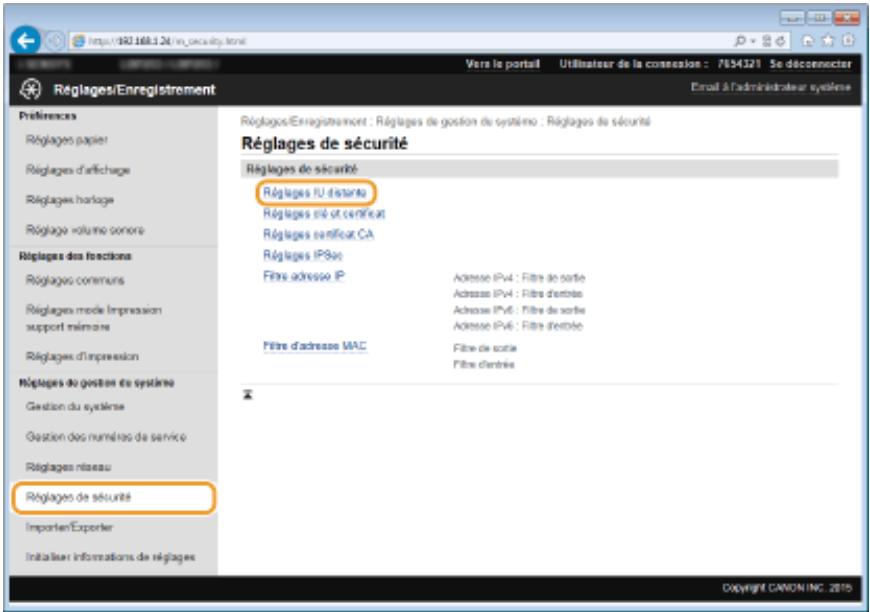Click the browser back arrow button
Viewport: 870px width, 612px height.
(26, 41)
